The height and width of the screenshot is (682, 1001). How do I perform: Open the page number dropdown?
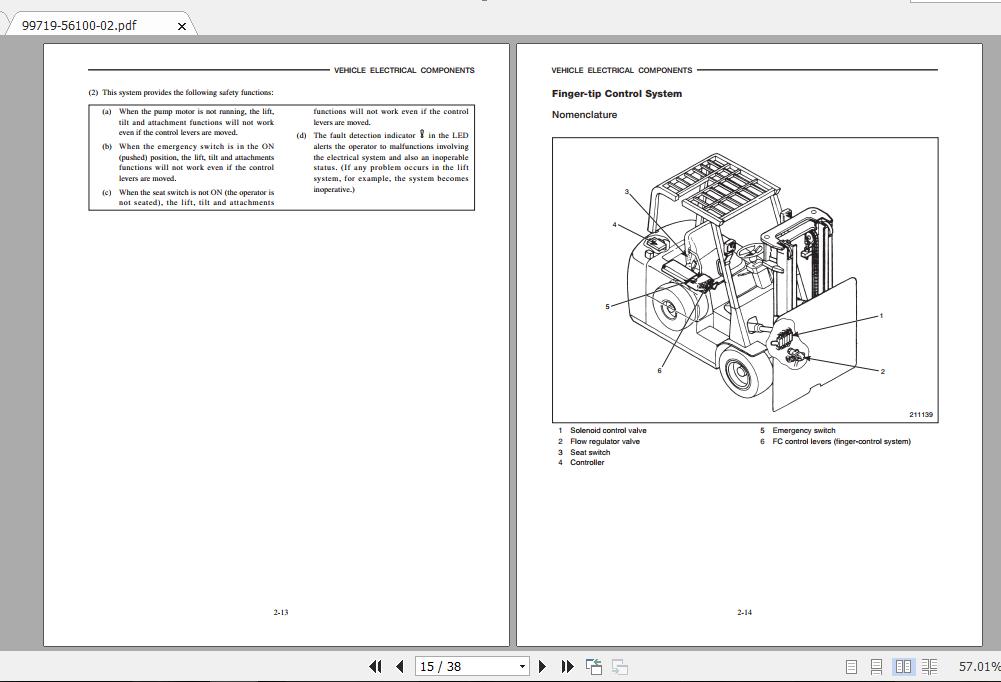tap(522, 665)
